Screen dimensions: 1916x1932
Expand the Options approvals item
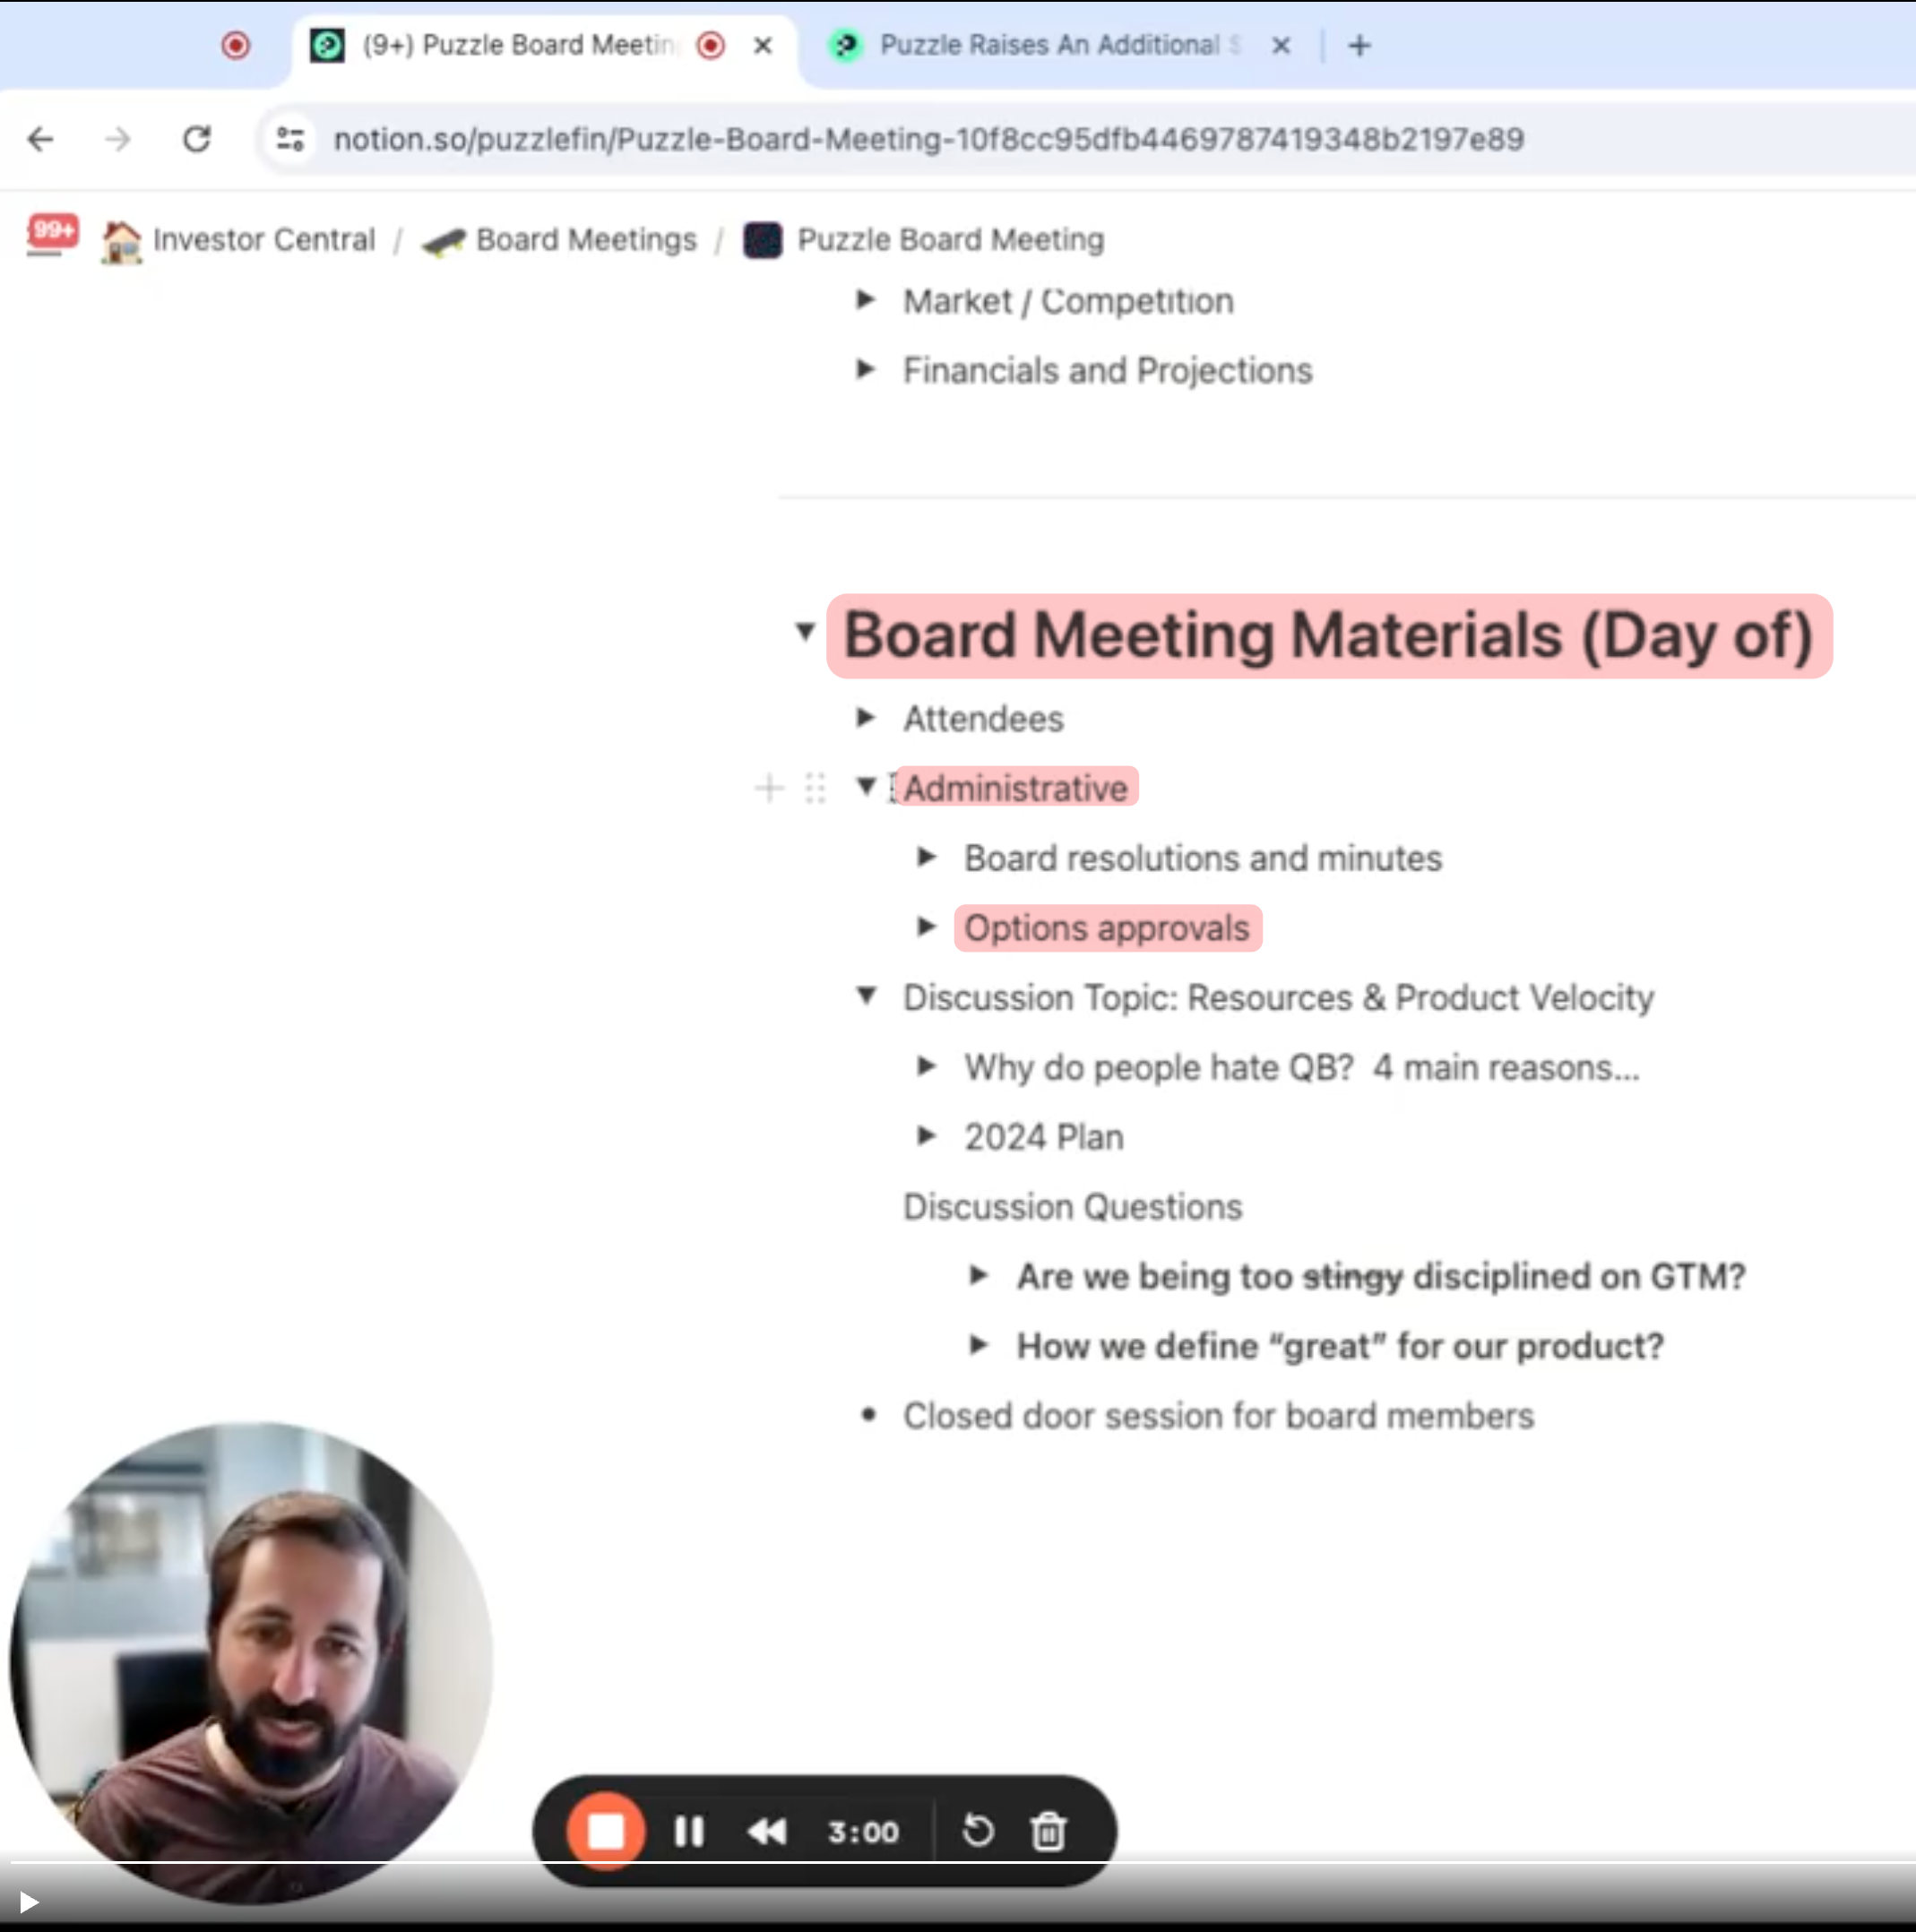[x=927, y=927]
